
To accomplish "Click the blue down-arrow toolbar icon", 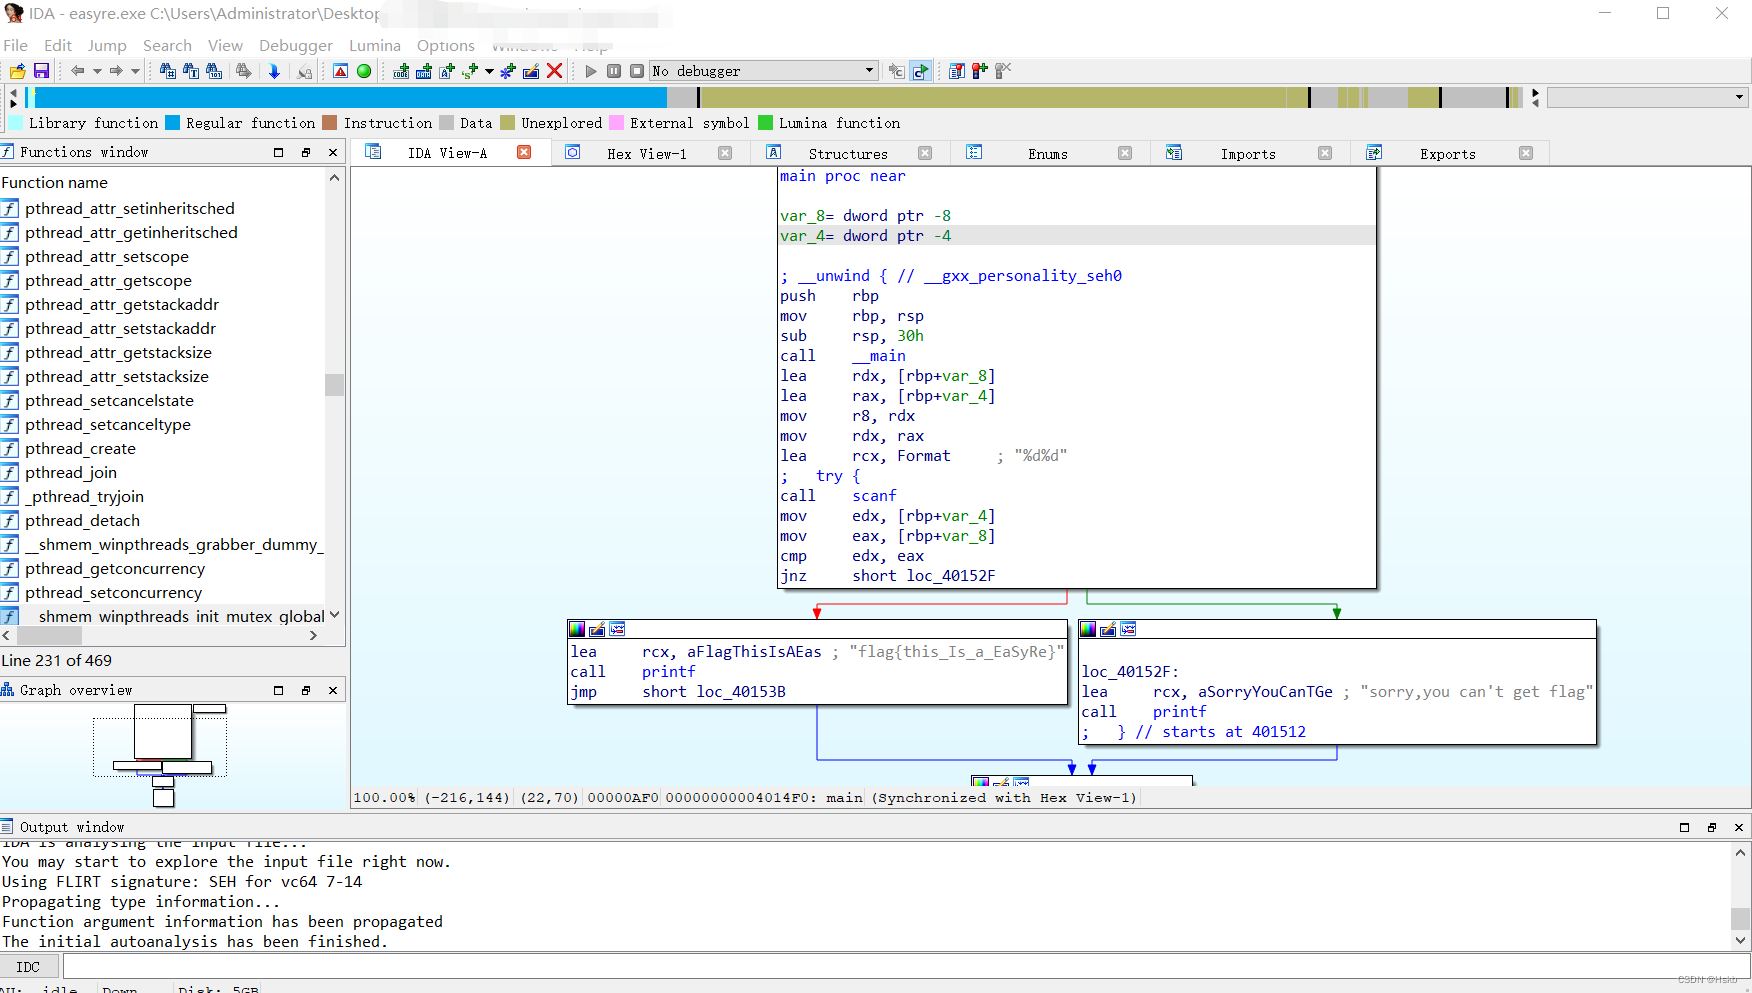I will [274, 71].
